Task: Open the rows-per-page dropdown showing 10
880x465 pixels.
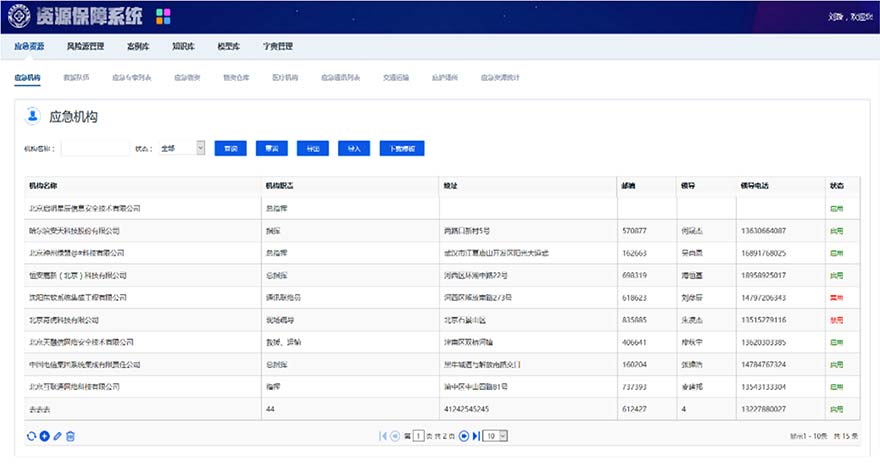Action: [x=495, y=436]
